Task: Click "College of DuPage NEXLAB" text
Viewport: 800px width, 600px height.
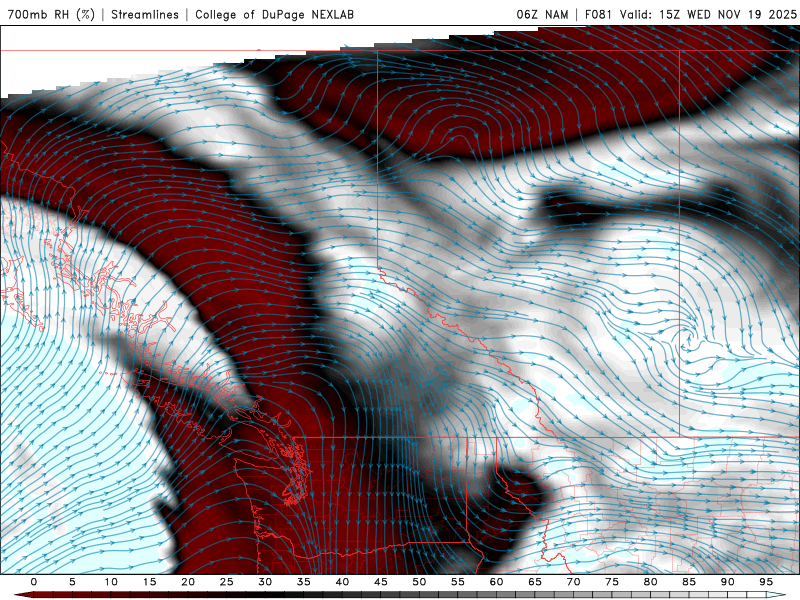Action: [274, 14]
